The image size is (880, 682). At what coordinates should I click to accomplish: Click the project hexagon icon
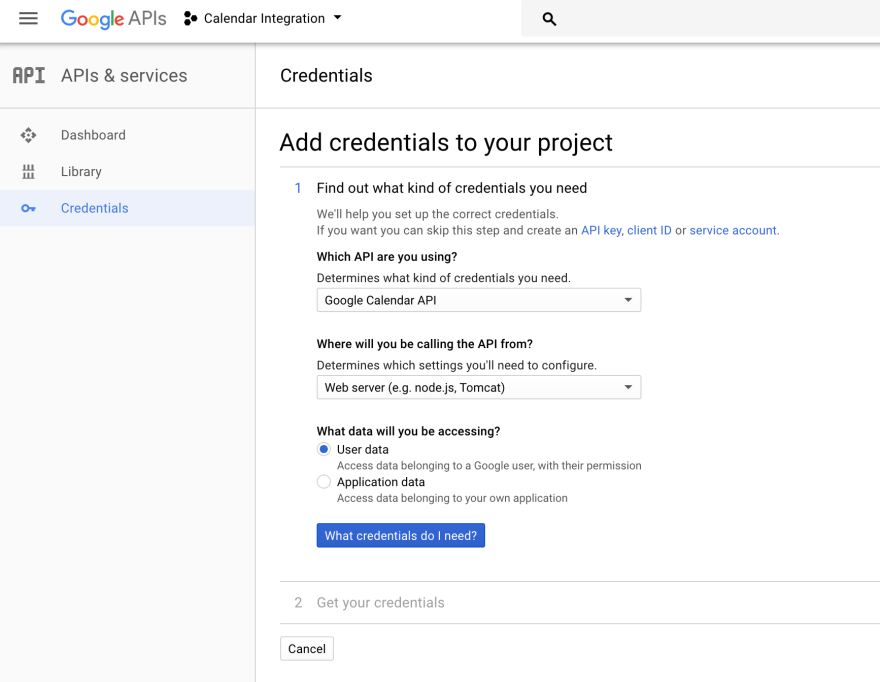pos(190,19)
